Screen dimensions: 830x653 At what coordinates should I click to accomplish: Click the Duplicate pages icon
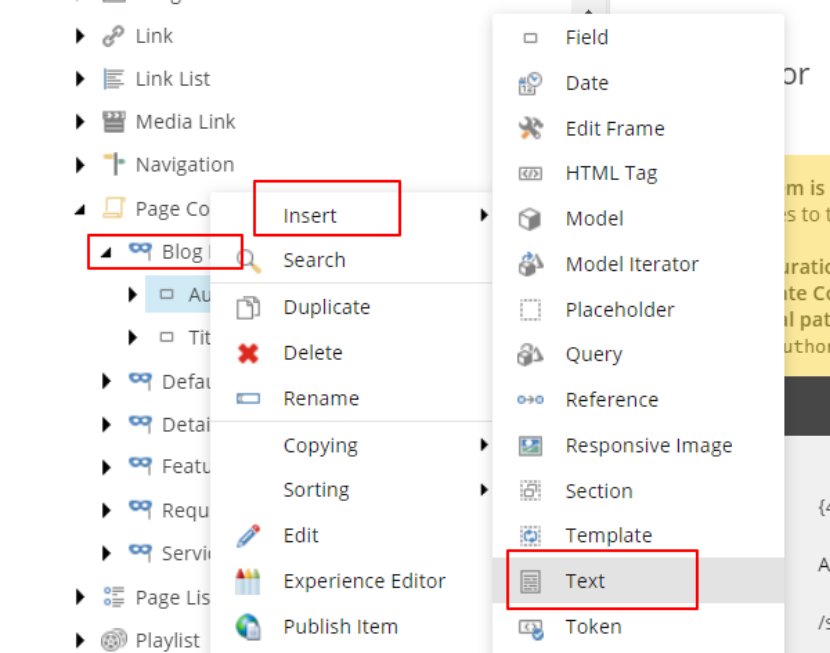(x=248, y=307)
